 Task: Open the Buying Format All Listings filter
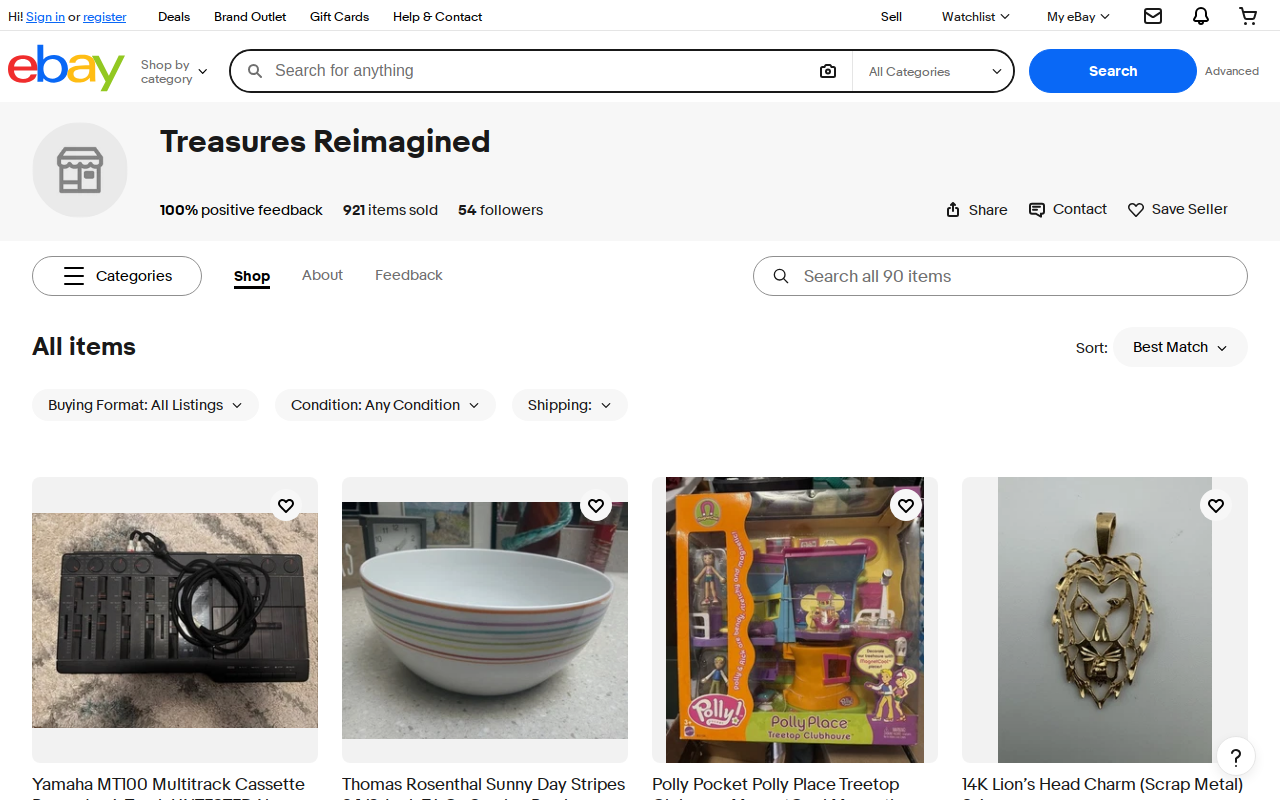tap(145, 405)
